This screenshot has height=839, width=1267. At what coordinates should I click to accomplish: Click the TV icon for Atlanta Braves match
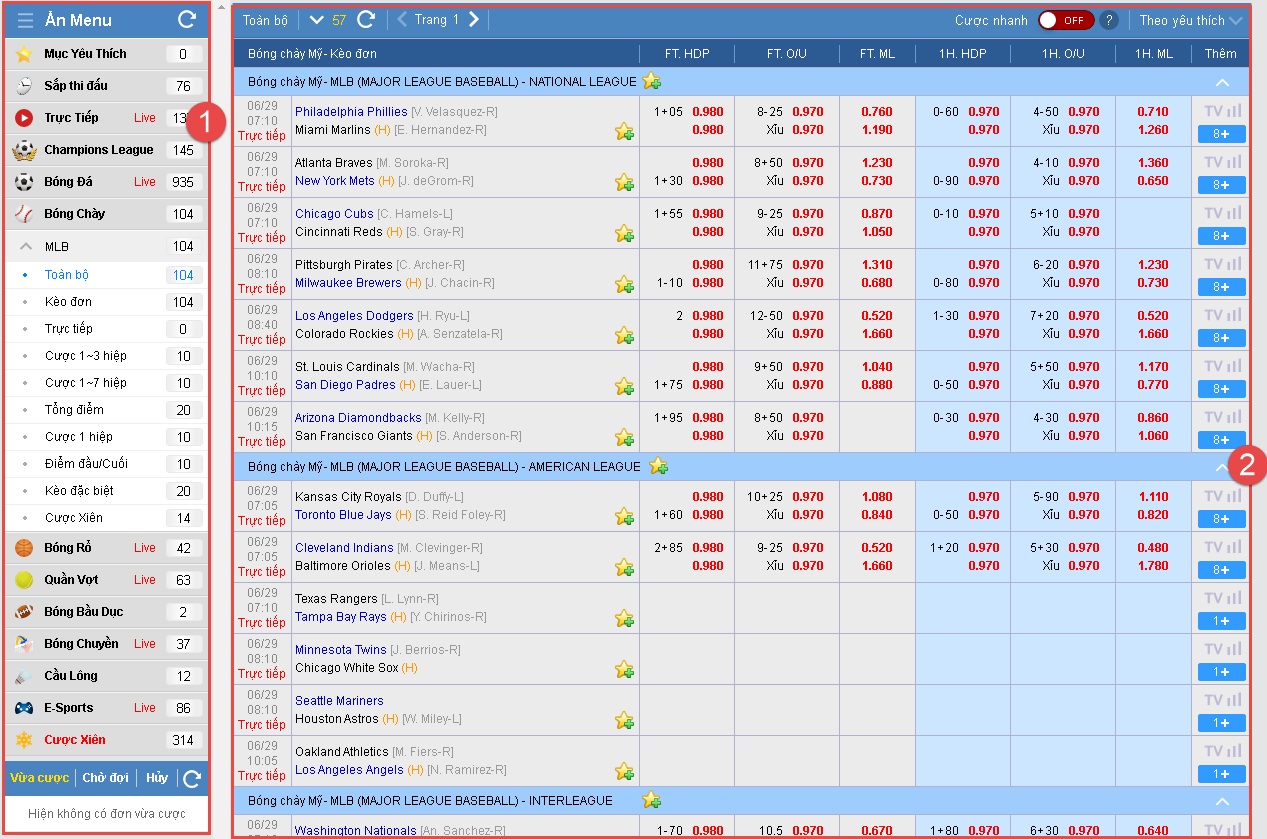point(1214,162)
